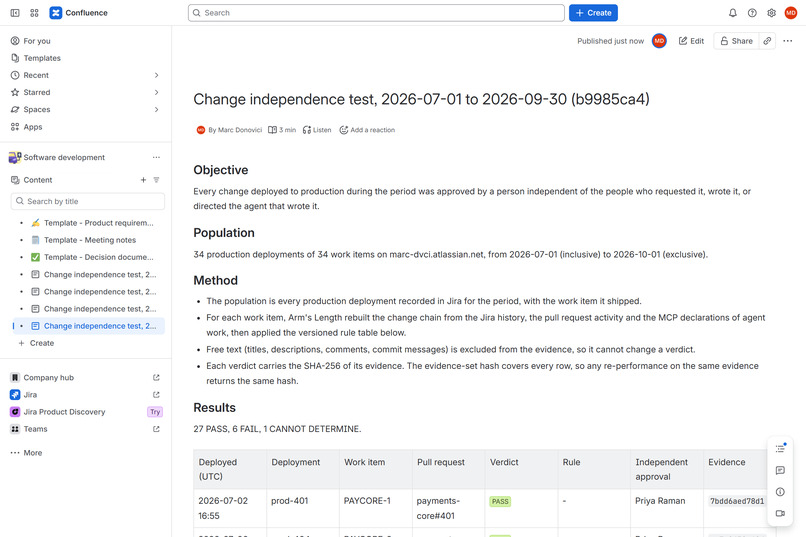Open the MD profile avatar menu

[791, 13]
